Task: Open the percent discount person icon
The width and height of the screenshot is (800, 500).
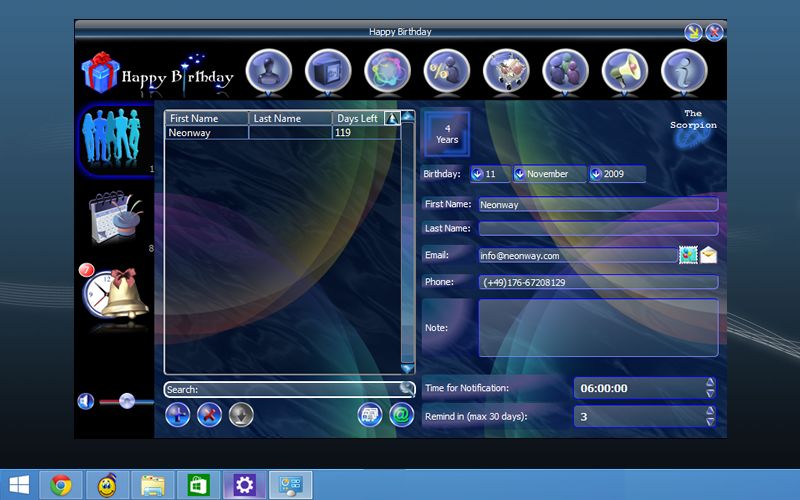Action: click(446, 71)
